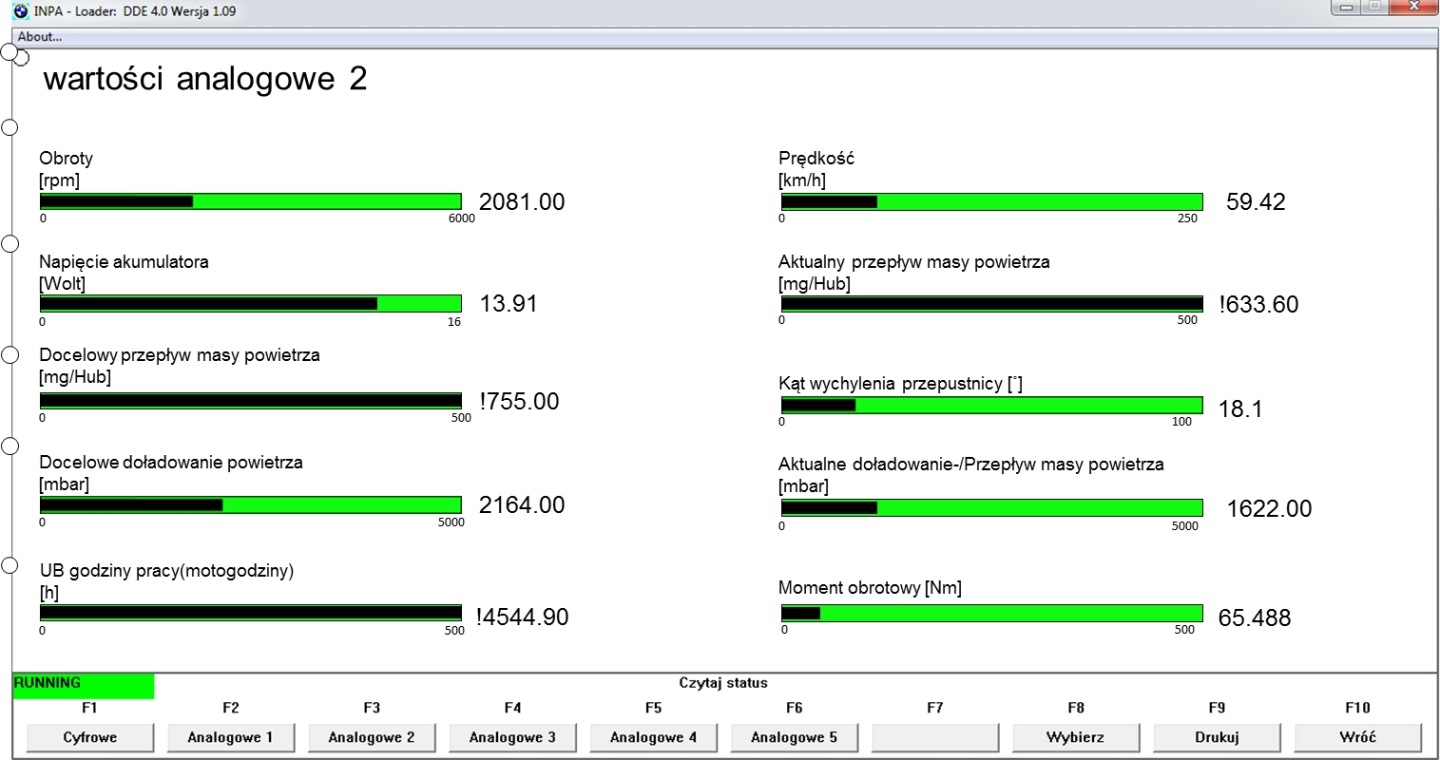Print using the Drukuj button
The image size is (1440, 760).
pos(1217,738)
